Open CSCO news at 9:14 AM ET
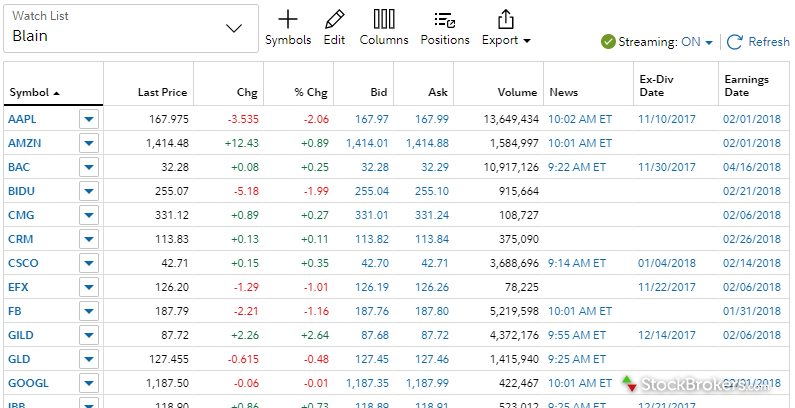The image size is (795, 408). coord(577,264)
